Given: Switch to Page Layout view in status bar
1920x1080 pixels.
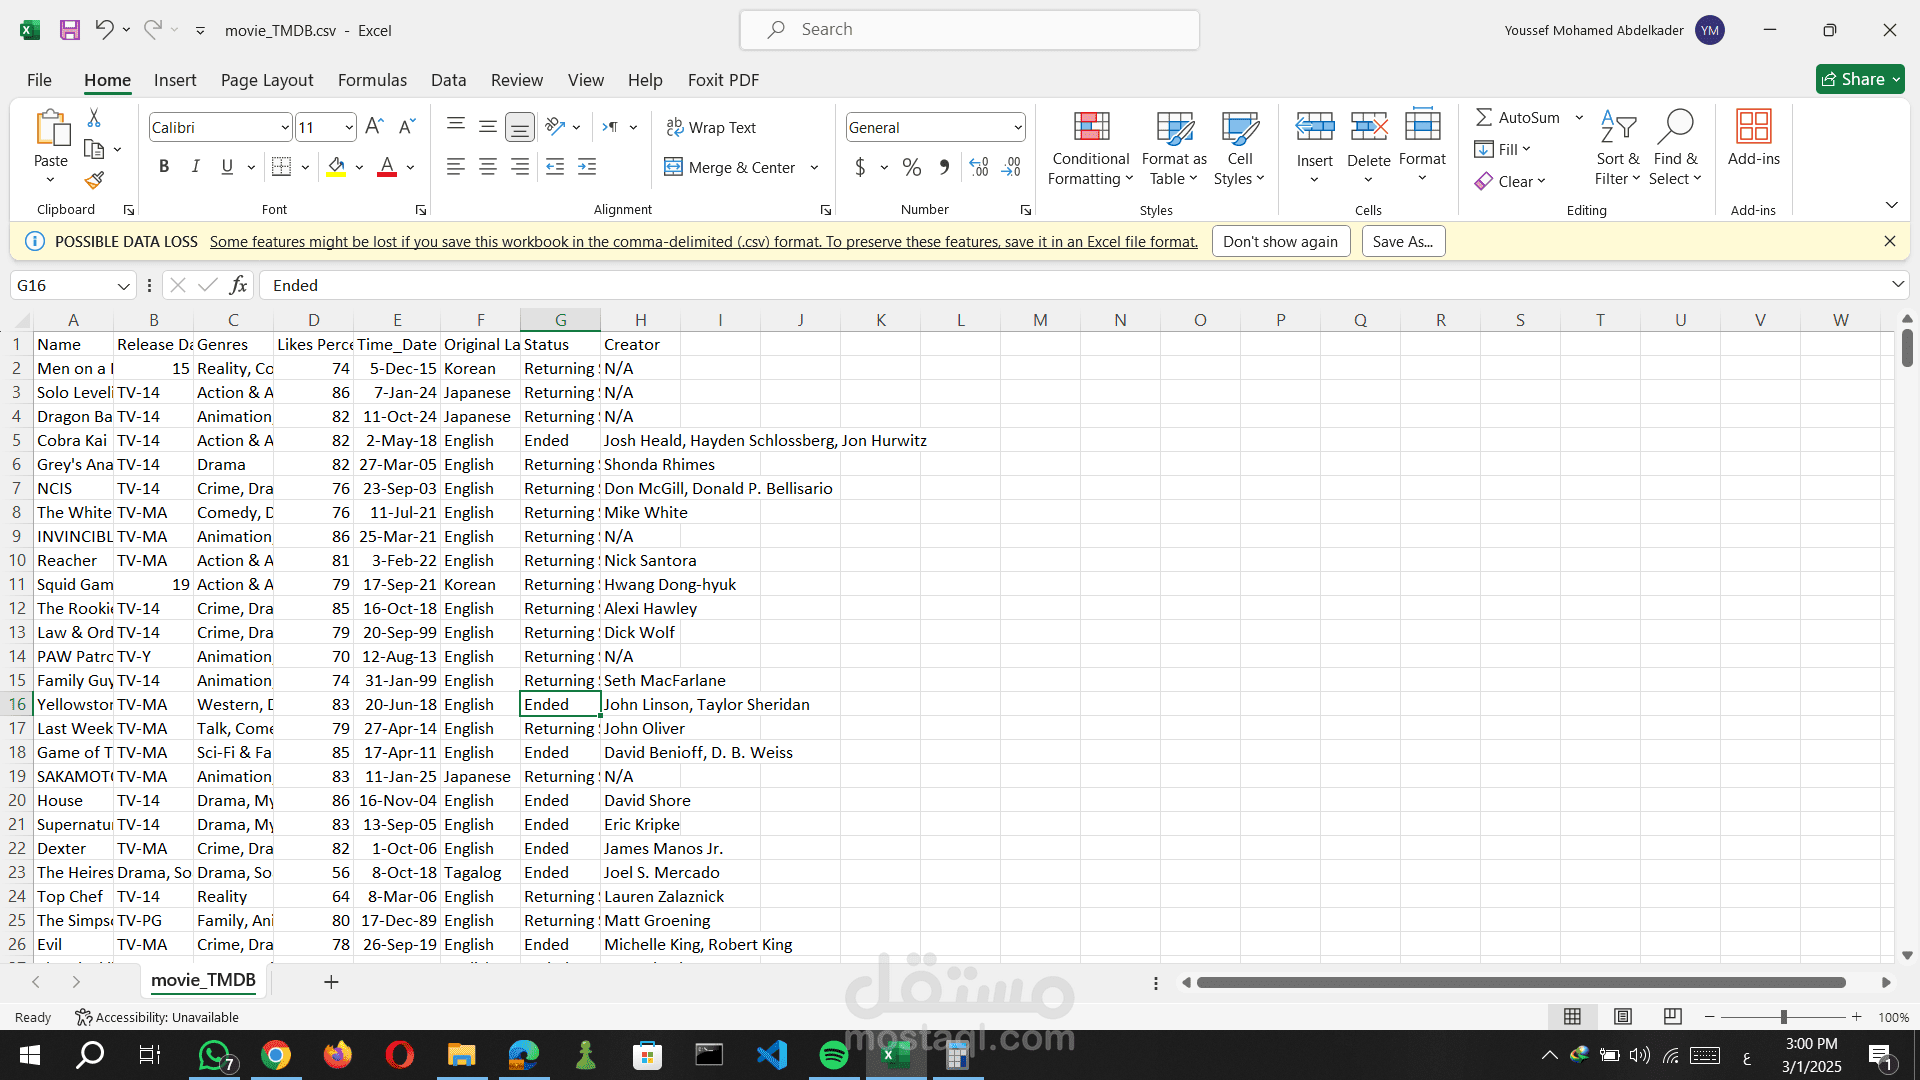Looking at the screenshot, I should (1622, 1017).
